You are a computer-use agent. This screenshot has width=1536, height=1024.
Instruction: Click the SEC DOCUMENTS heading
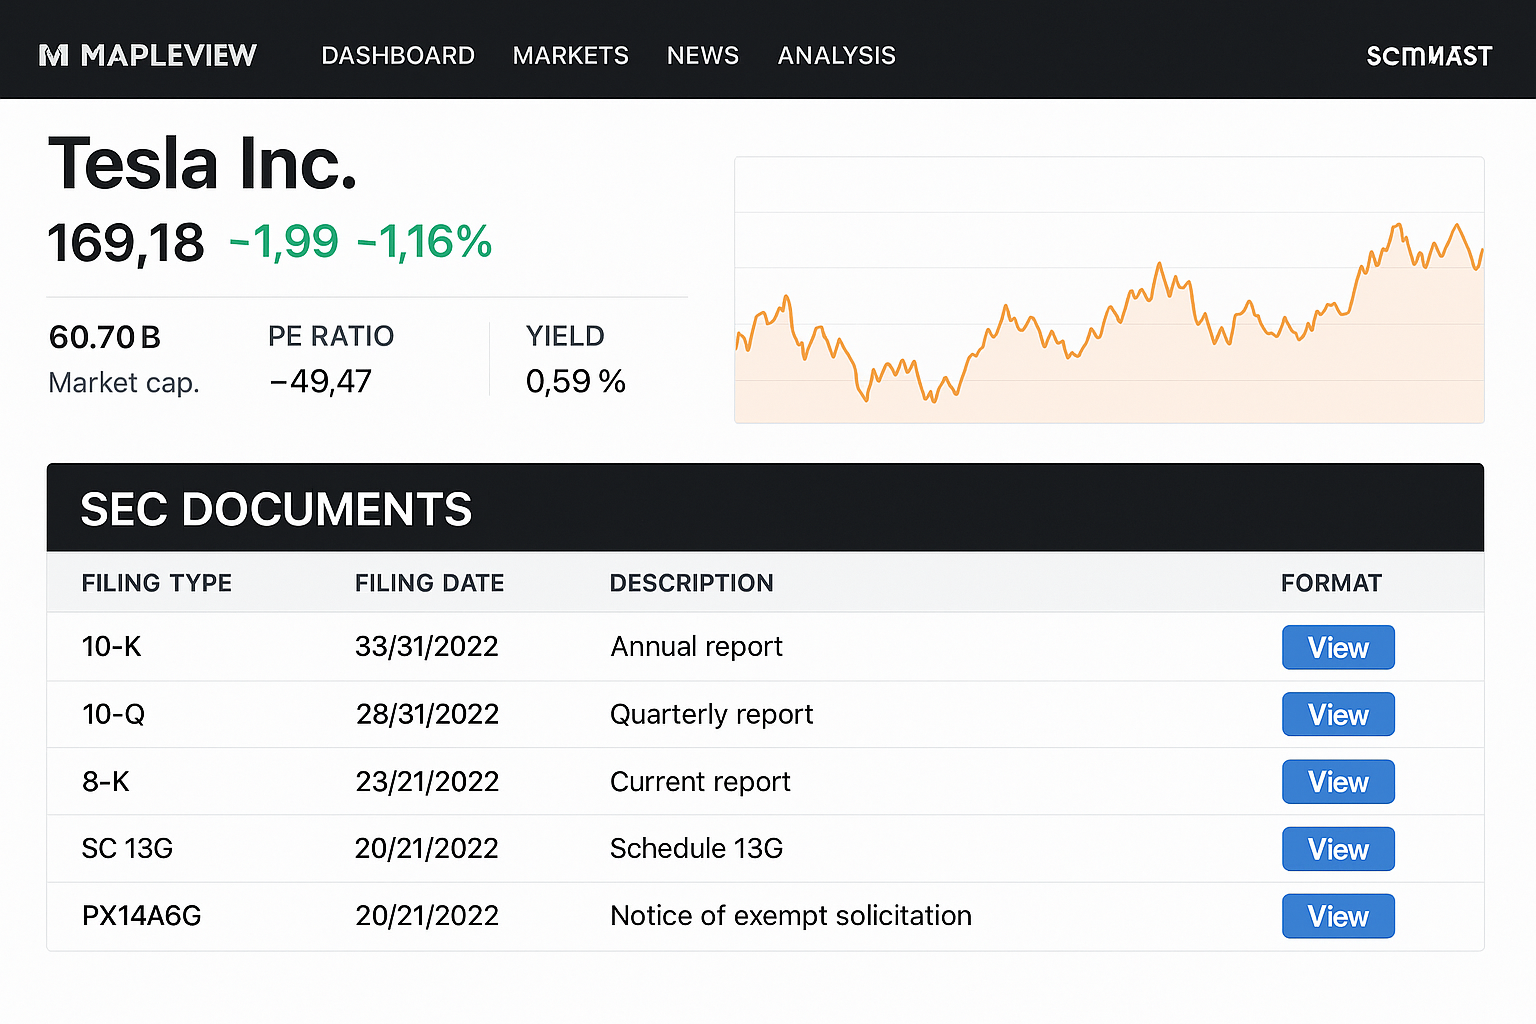tap(276, 509)
